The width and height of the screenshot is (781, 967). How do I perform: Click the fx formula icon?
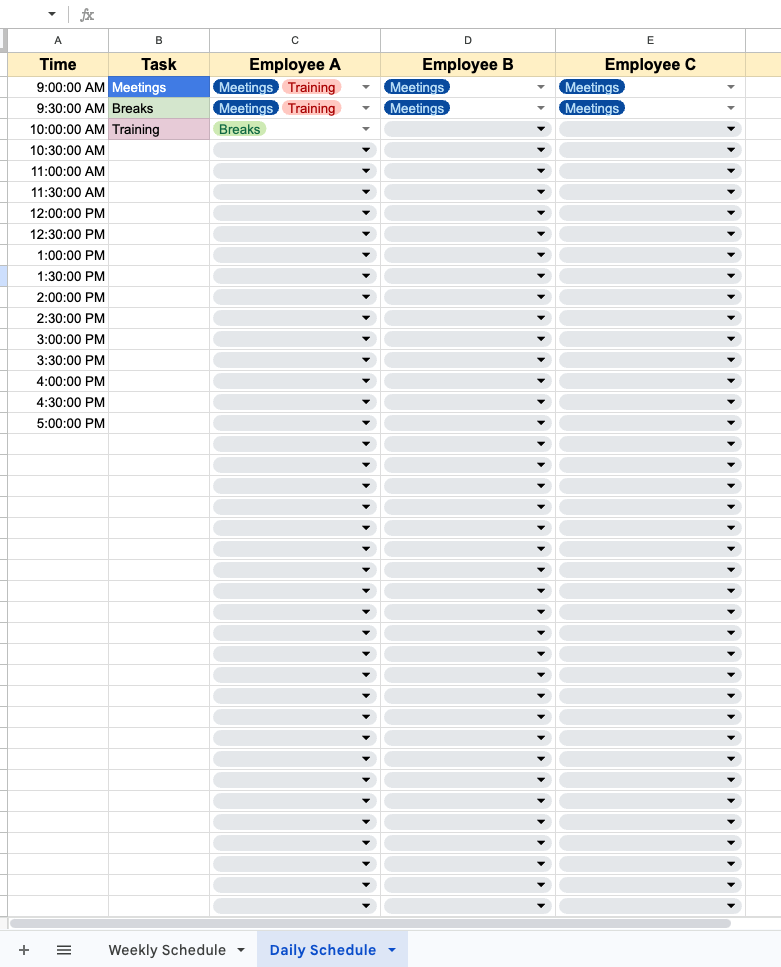[x=87, y=15]
